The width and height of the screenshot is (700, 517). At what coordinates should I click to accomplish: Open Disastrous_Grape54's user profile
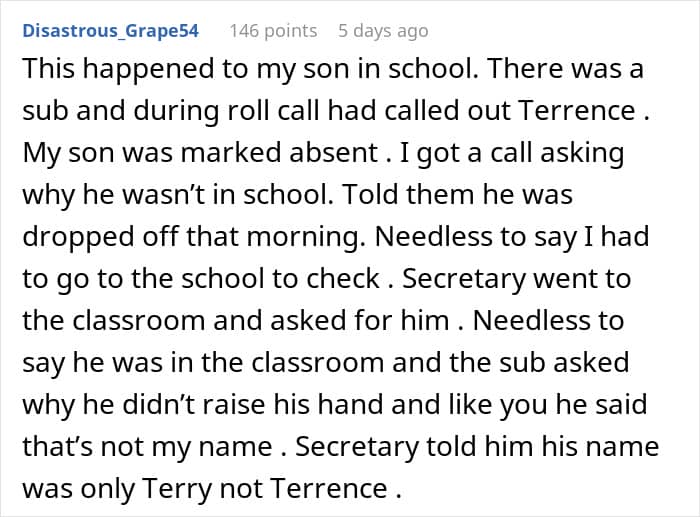click(110, 31)
